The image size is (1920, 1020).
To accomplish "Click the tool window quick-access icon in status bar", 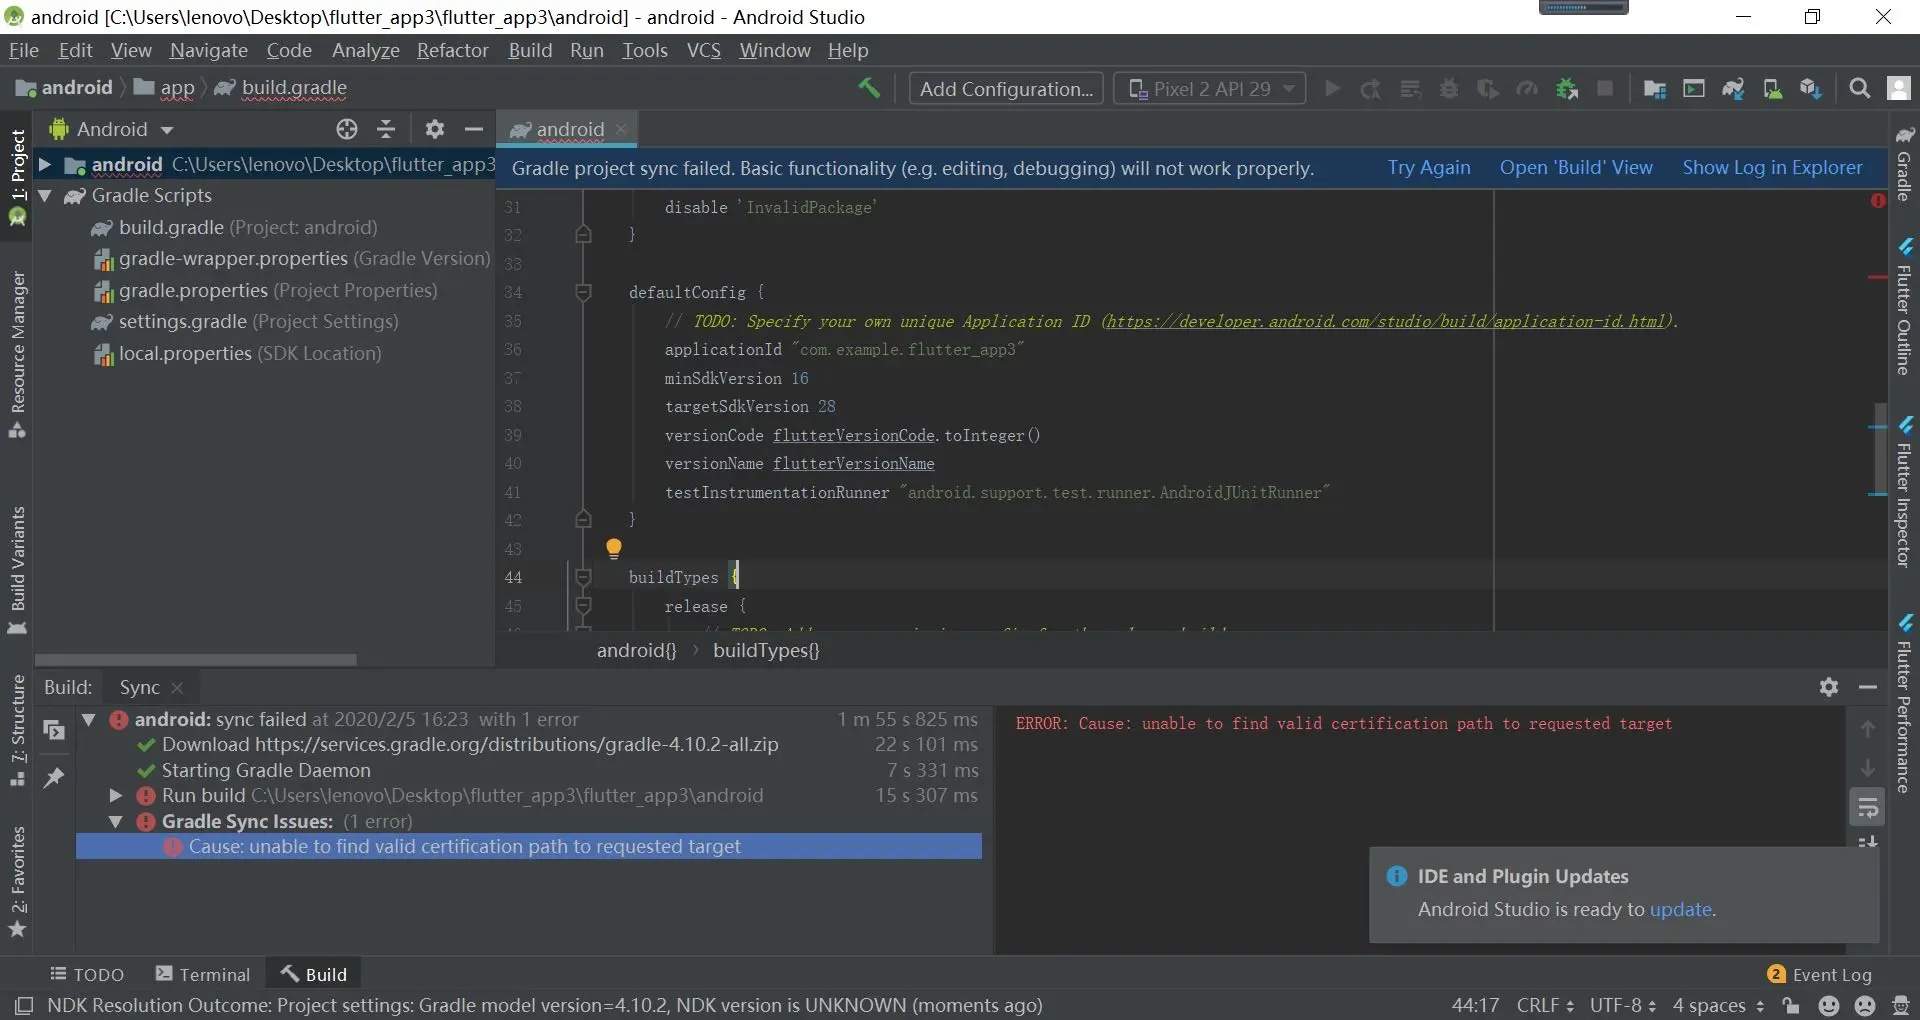I will tap(24, 1005).
